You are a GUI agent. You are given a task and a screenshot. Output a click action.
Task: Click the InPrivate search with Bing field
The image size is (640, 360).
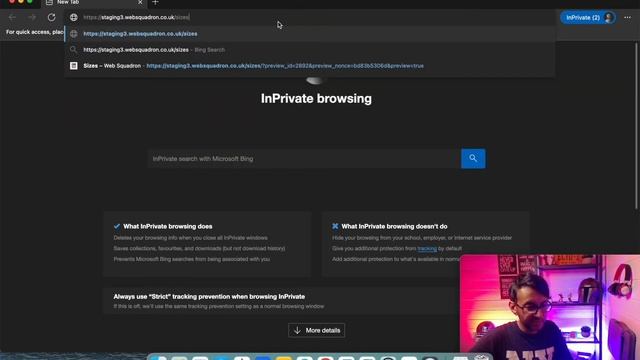tap(304, 159)
